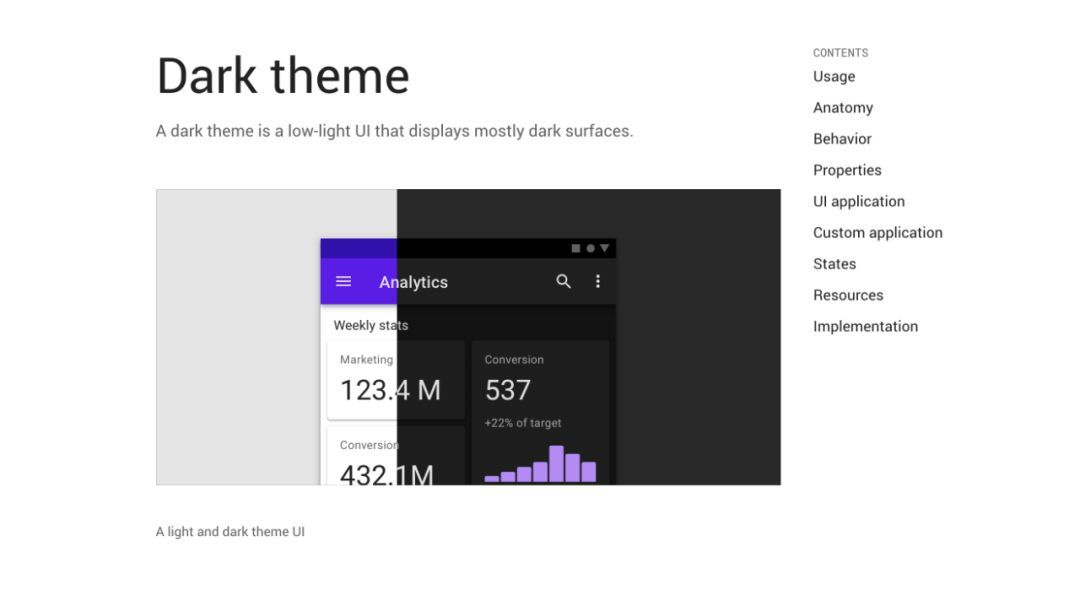Click the circle icon in the status bar

click(589, 247)
